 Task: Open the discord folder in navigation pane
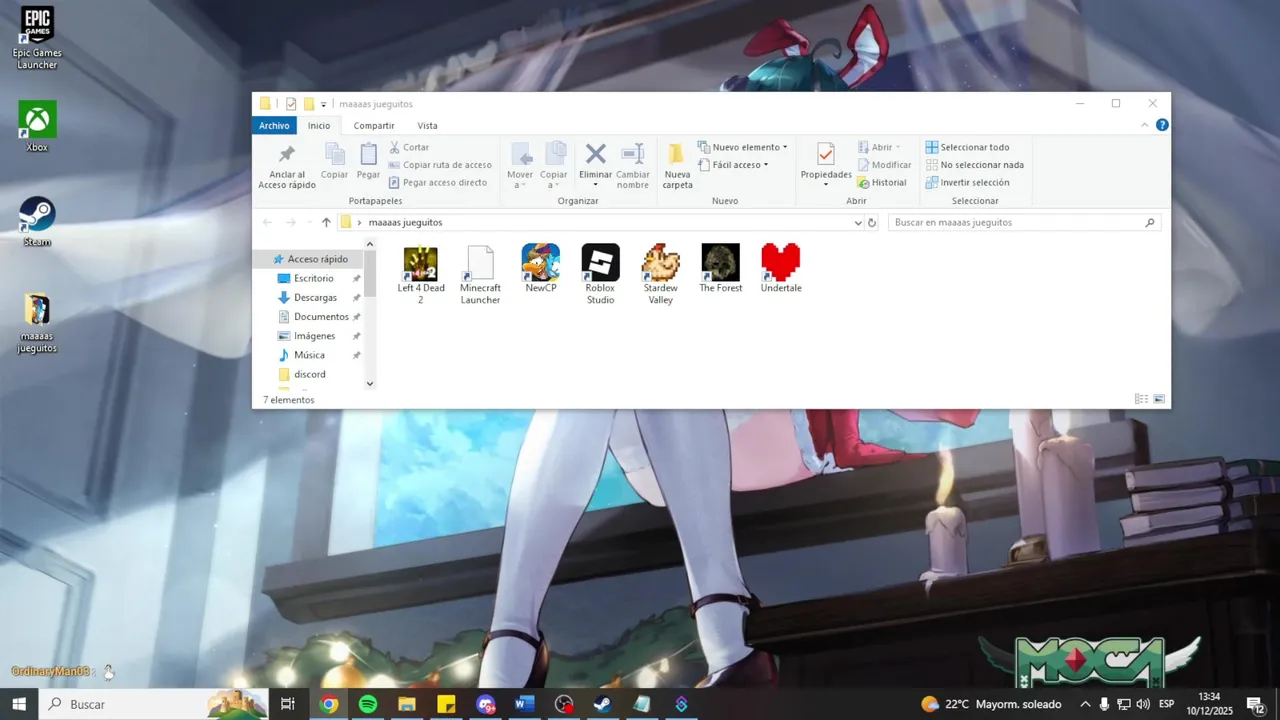[309, 374]
